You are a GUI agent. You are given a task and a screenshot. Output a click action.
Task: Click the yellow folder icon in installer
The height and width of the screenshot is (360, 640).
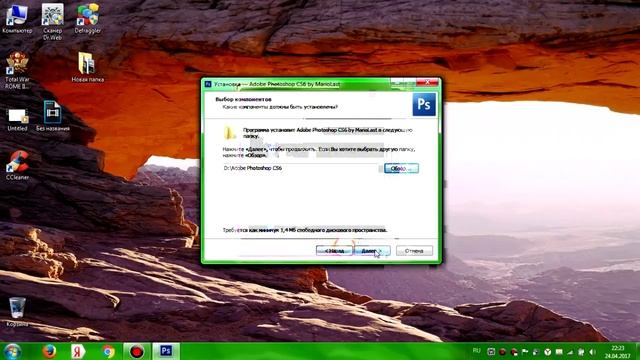click(x=229, y=133)
